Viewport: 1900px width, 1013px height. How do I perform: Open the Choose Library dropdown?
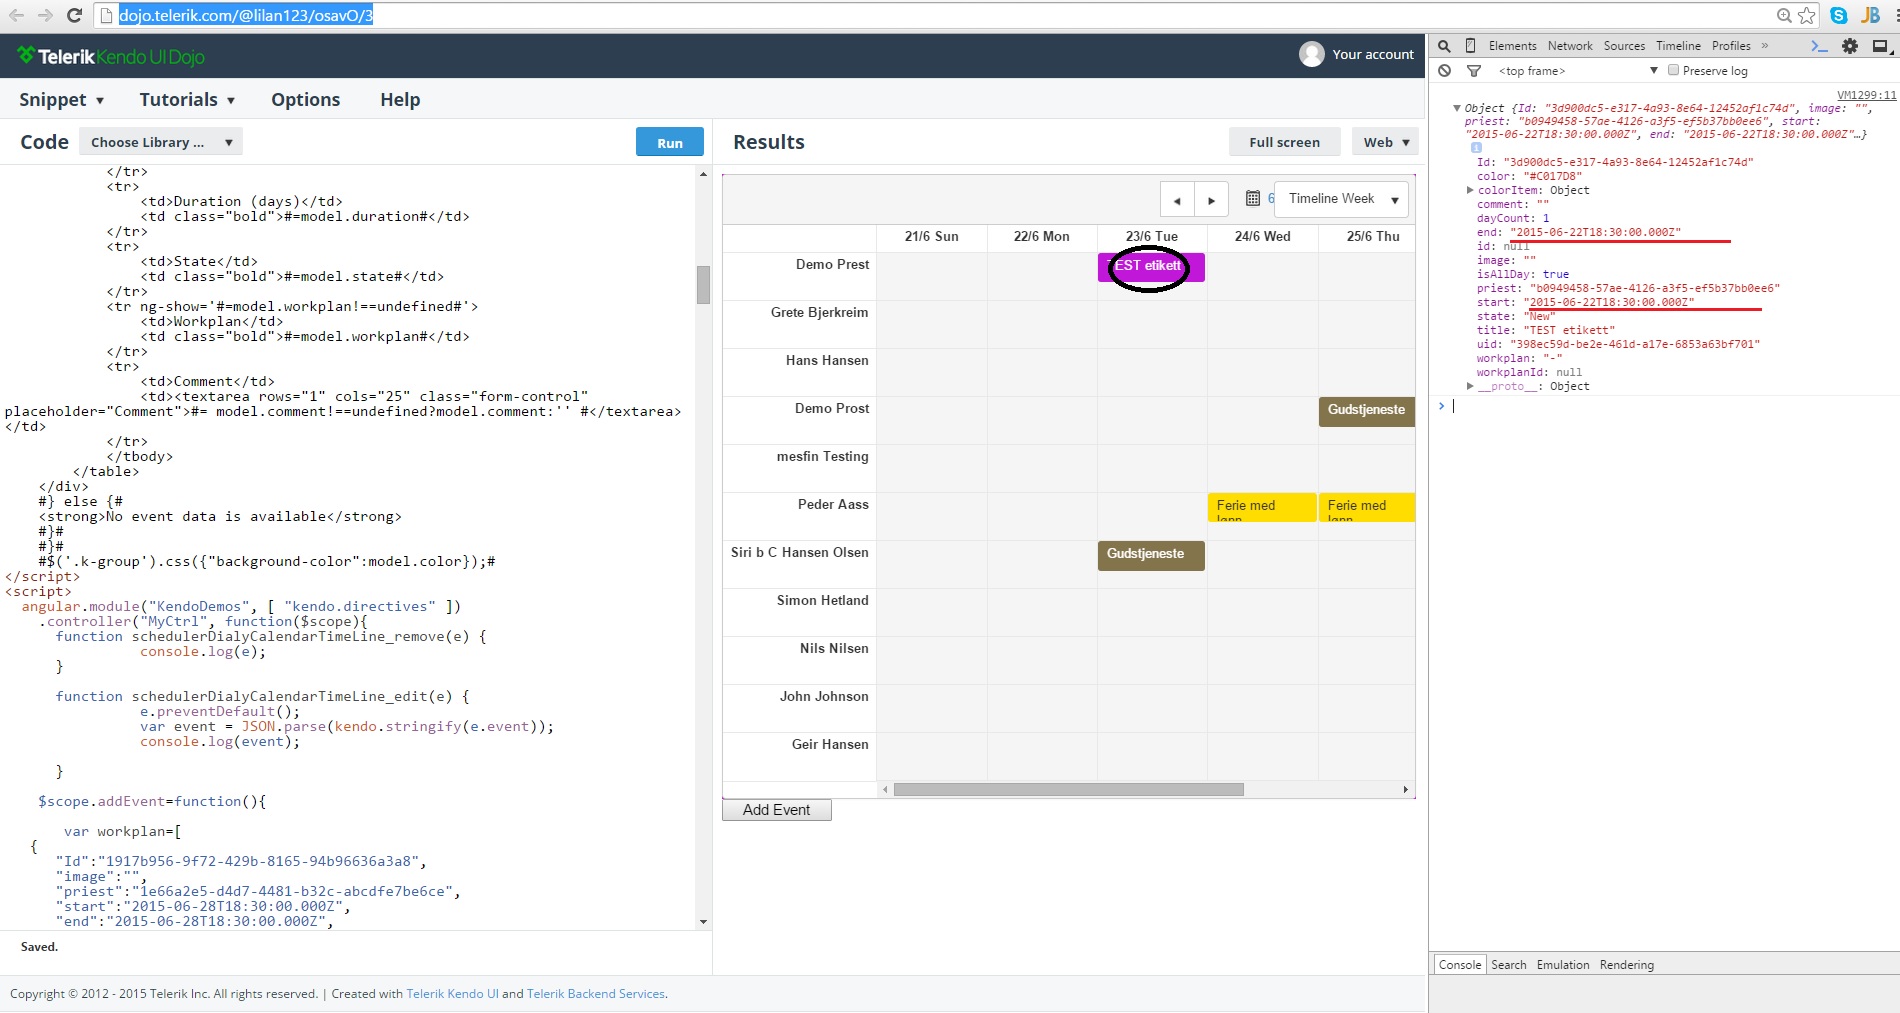click(161, 142)
